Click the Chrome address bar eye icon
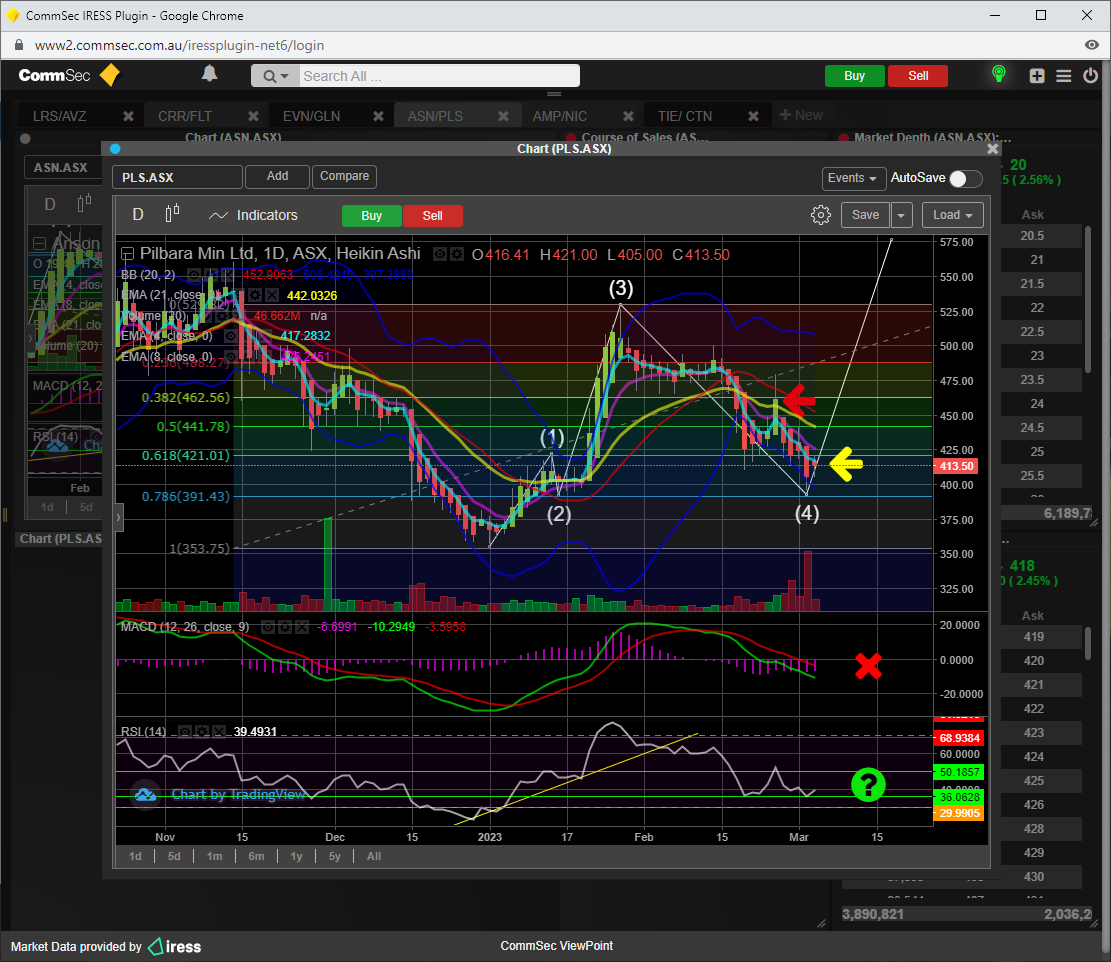 pyautogui.click(x=1092, y=45)
